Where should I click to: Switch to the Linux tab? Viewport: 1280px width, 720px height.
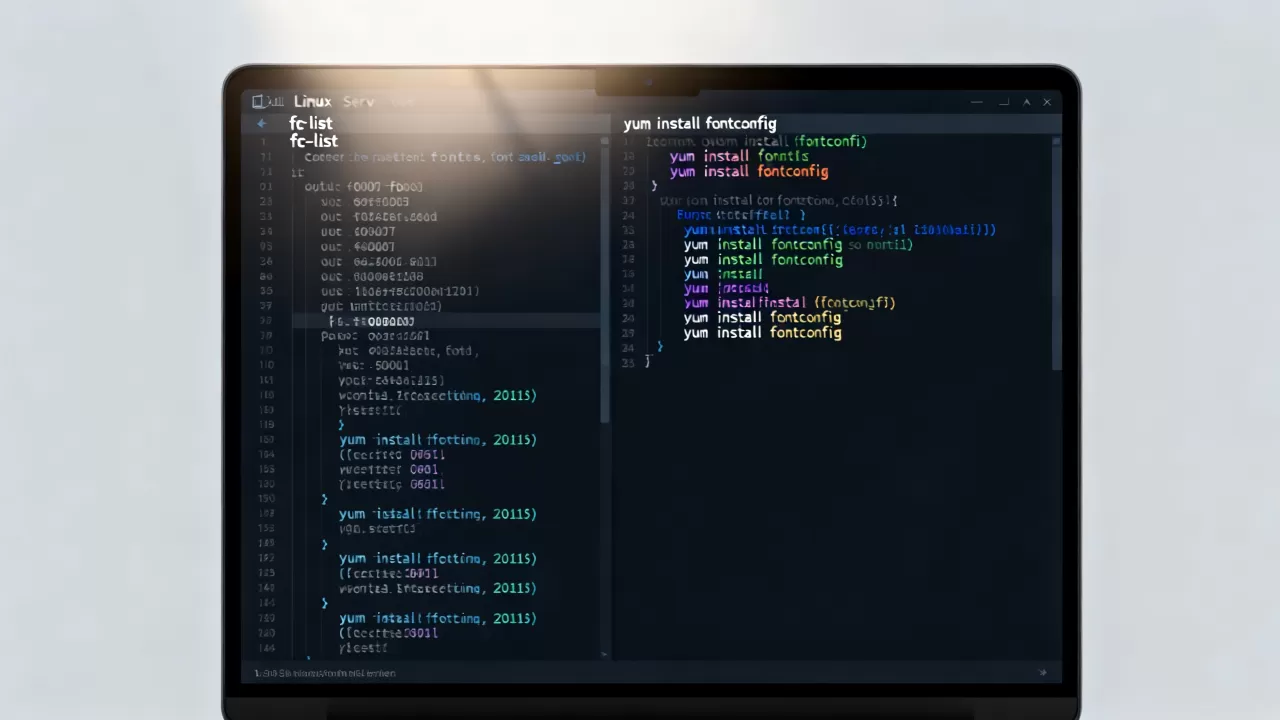[x=312, y=101]
